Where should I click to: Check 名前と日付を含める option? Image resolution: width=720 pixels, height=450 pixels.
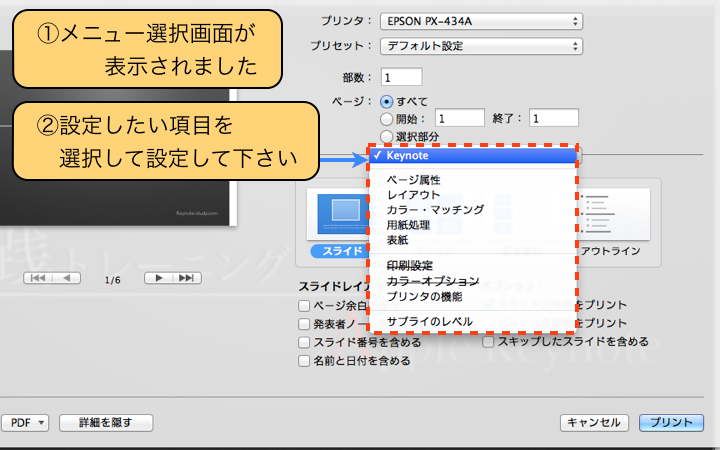[x=304, y=361]
